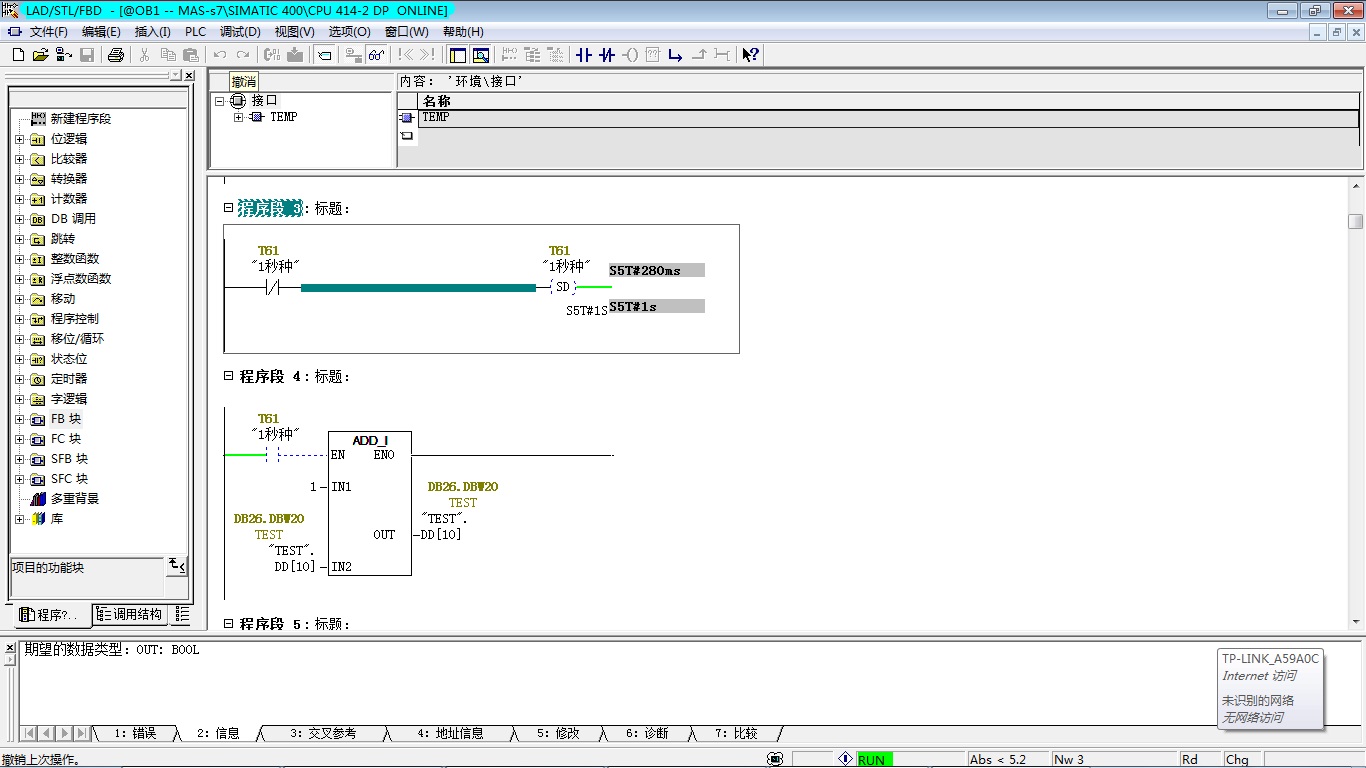1366x768 pixels.
Task: Click the Save toolbar icon
Action: tap(87, 55)
